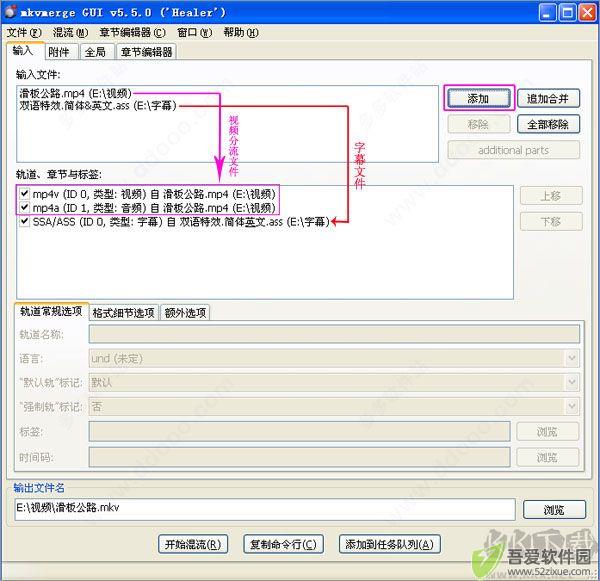The width and height of the screenshot is (600, 581).
Task: Switch to the 附件 tab
Action: [61, 52]
